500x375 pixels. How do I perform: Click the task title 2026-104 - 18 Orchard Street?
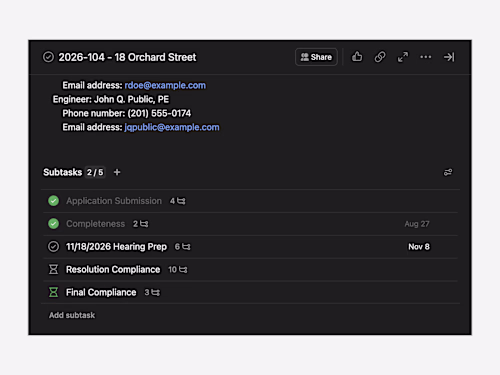point(127,57)
